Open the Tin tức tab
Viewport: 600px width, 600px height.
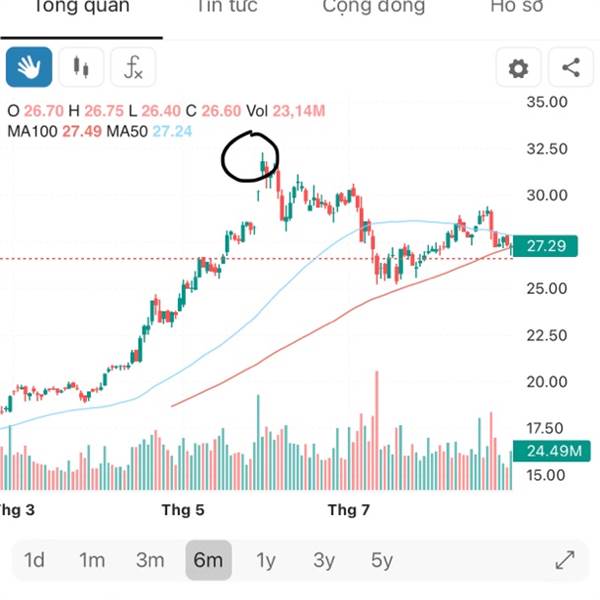tap(226, 8)
